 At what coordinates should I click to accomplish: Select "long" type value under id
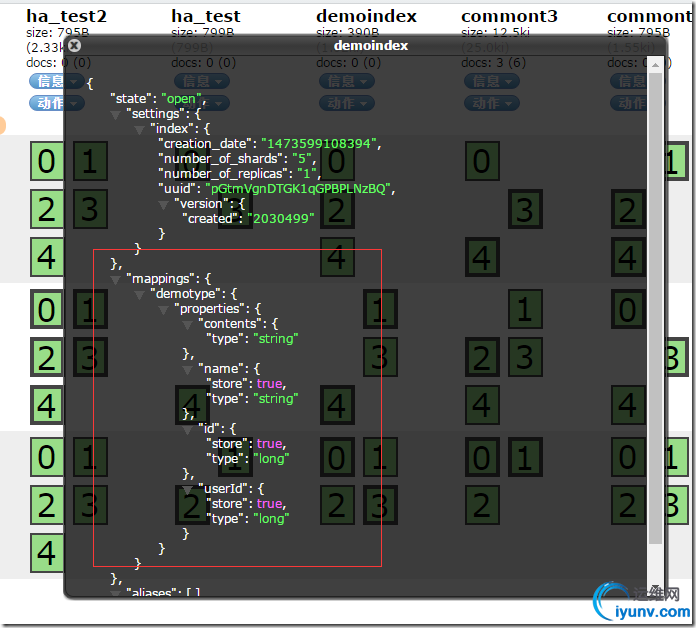click(x=271, y=458)
